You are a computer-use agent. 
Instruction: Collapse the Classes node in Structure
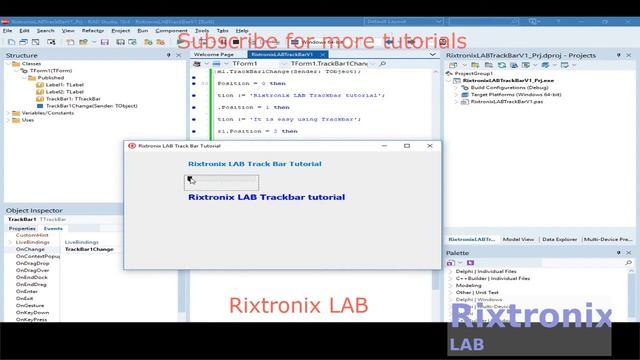click(8, 64)
